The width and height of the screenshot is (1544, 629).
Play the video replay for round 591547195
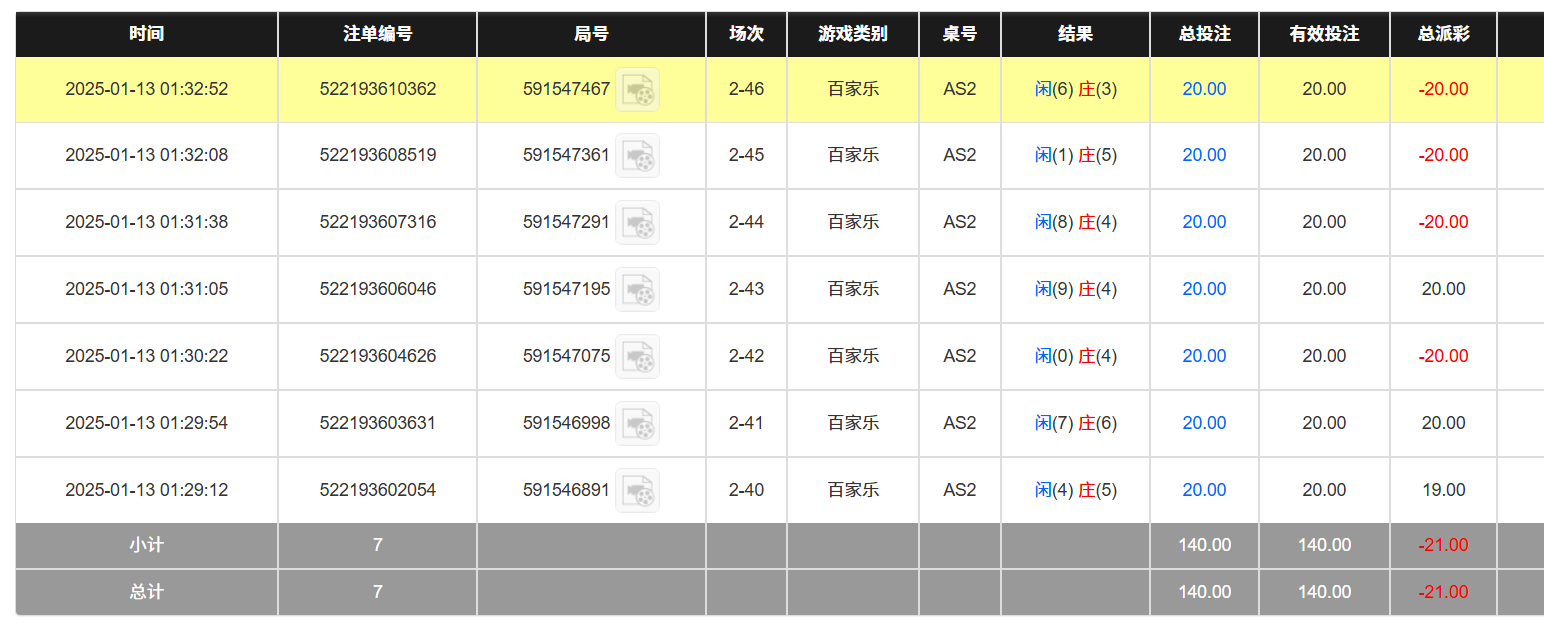(637, 290)
